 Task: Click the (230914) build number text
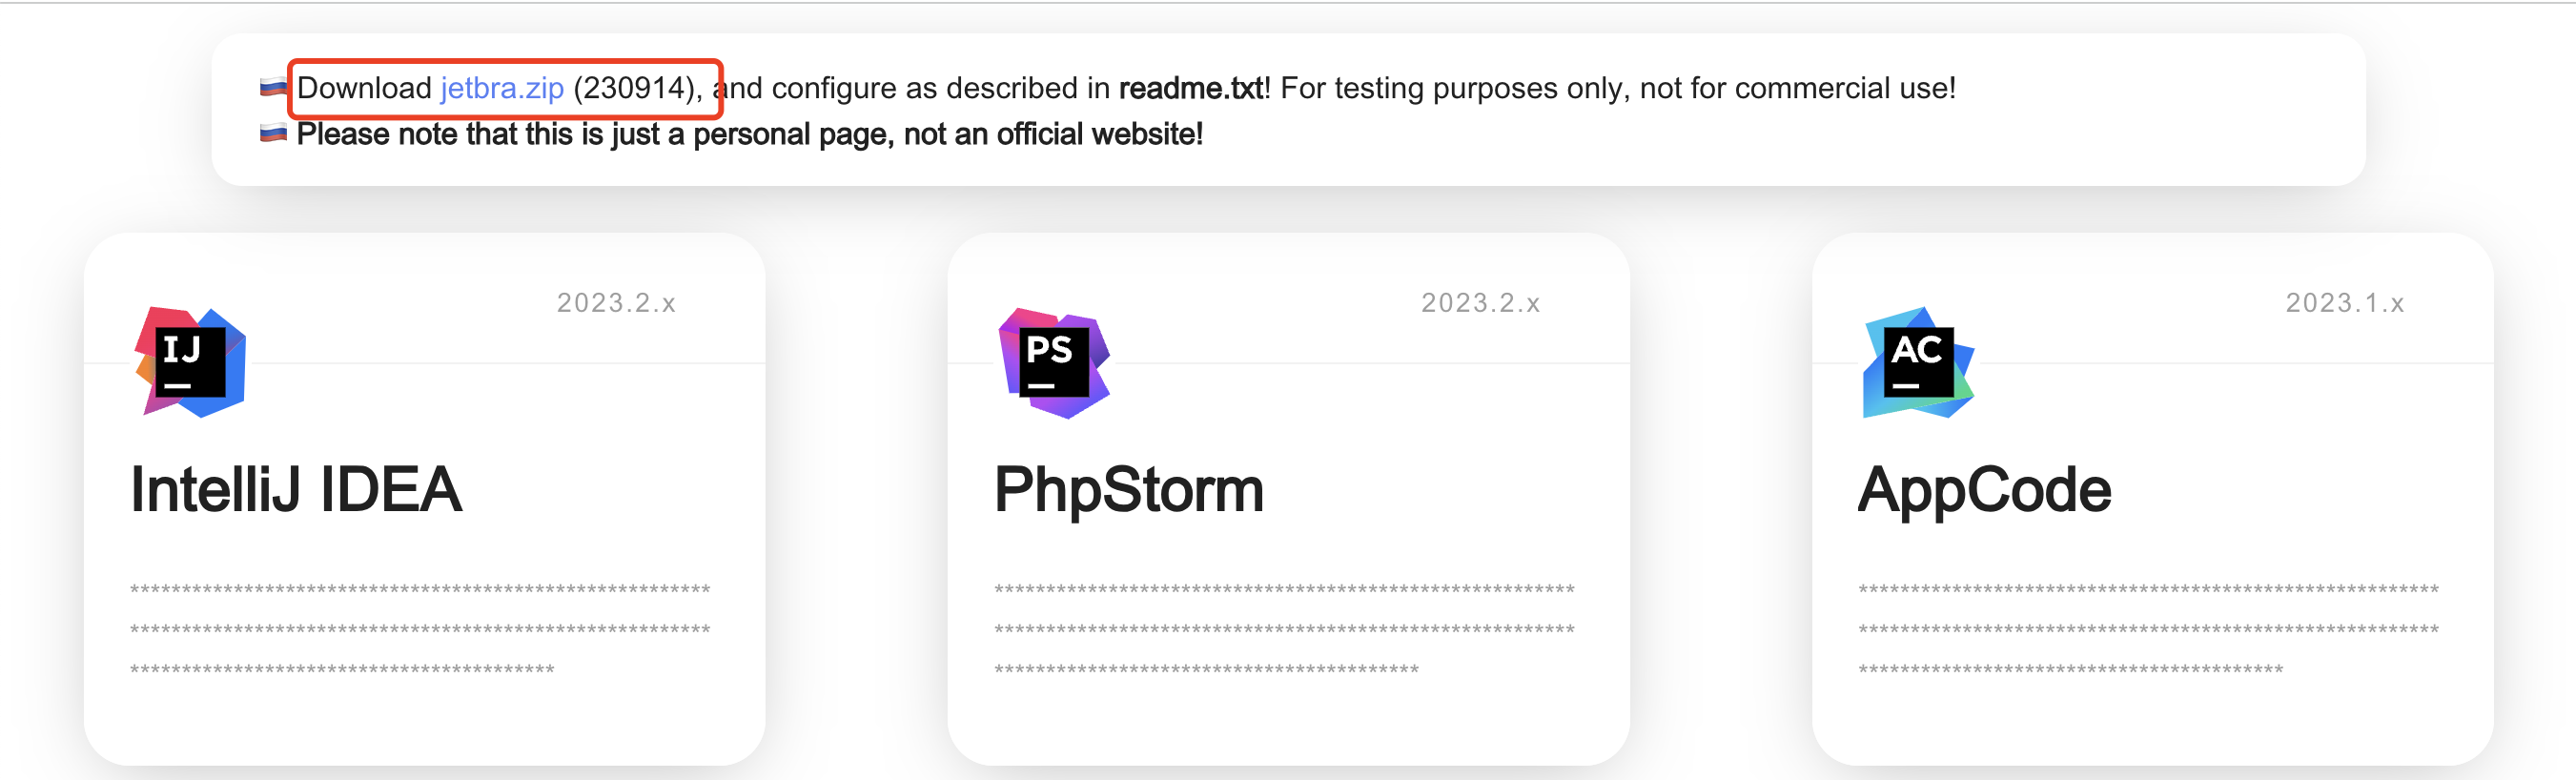click(x=634, y=88)
